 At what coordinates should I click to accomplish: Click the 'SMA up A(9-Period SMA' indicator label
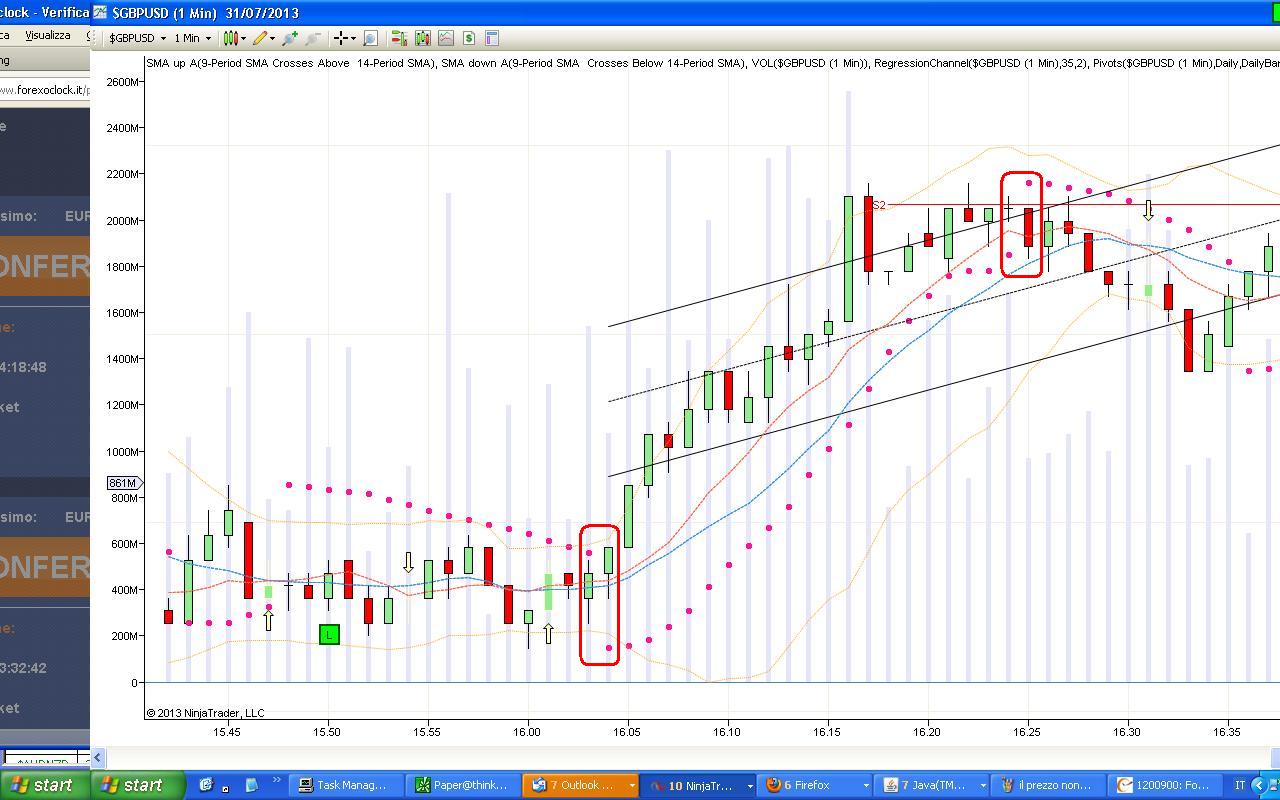205,63
